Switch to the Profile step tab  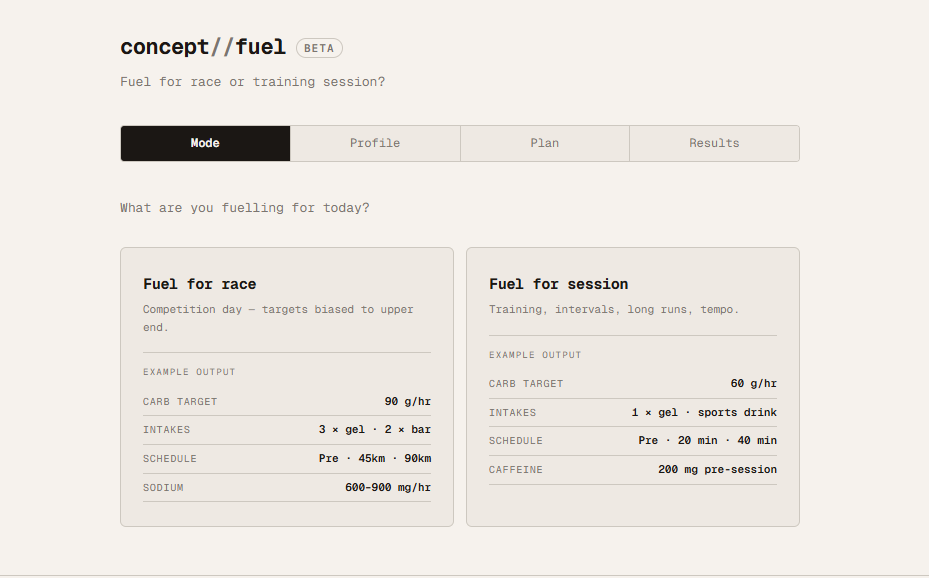pos(375,143)
